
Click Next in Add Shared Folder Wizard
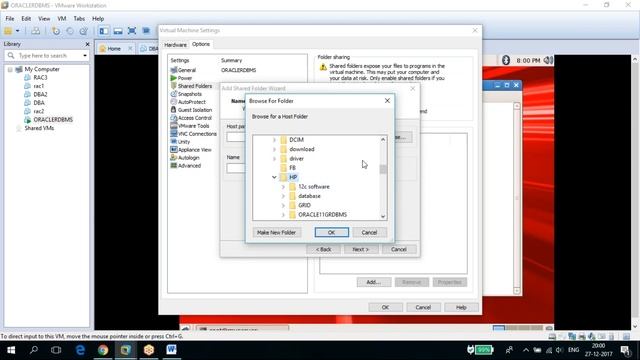coord(361,249)
